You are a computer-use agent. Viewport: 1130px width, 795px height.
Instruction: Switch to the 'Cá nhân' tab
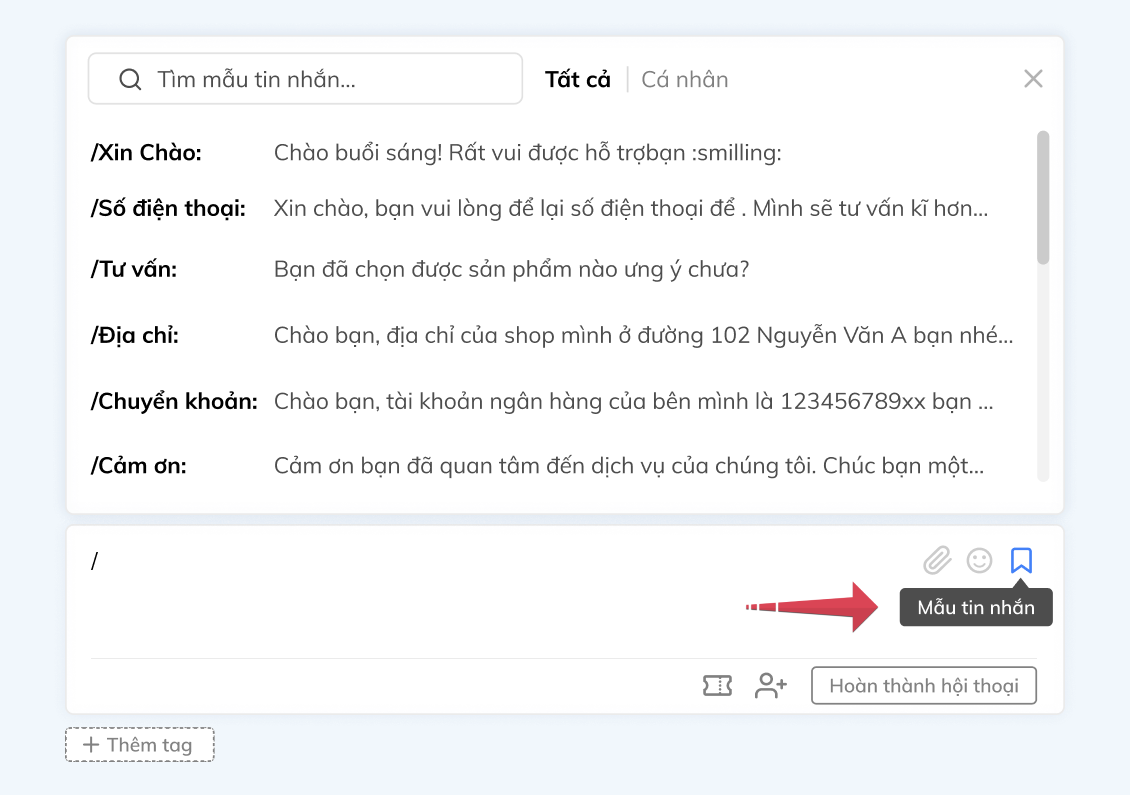pyautogui.click(x=684, y=79)
